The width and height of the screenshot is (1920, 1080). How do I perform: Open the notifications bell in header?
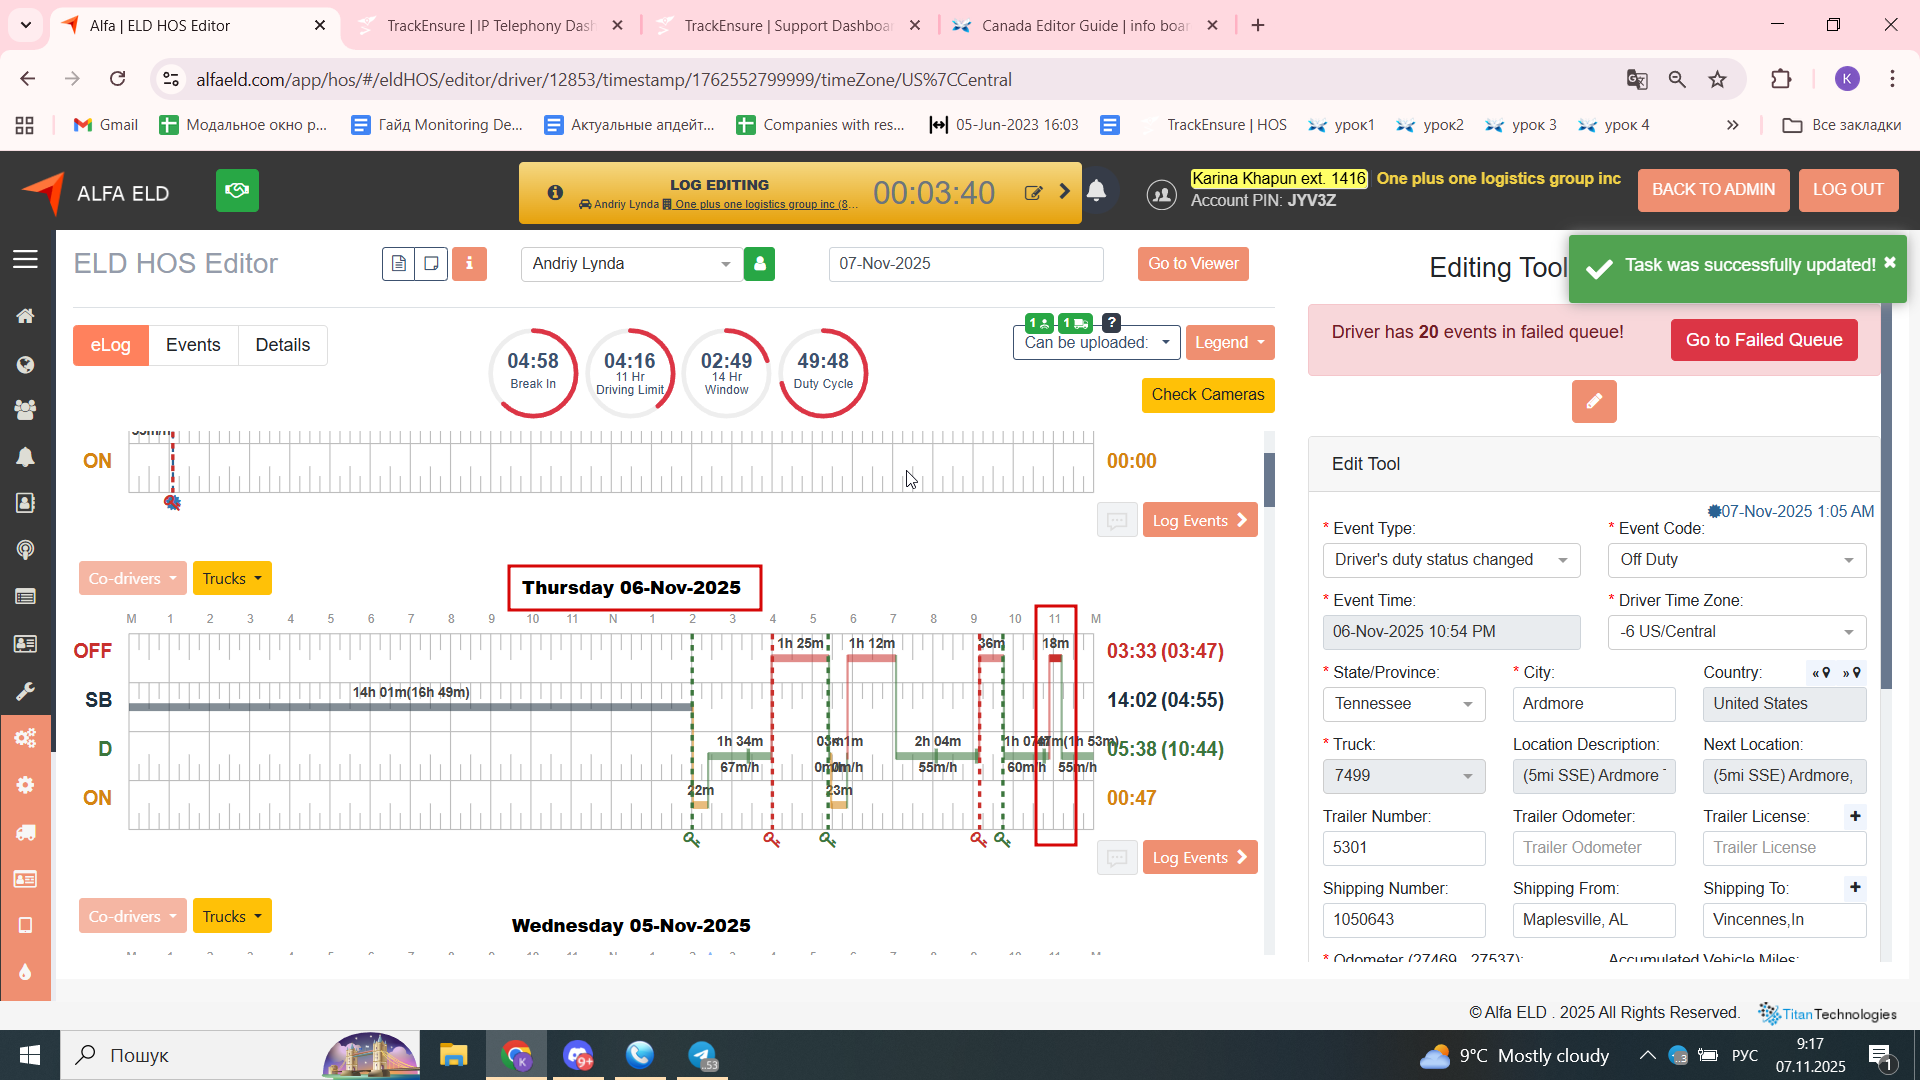click(1096, 191)
